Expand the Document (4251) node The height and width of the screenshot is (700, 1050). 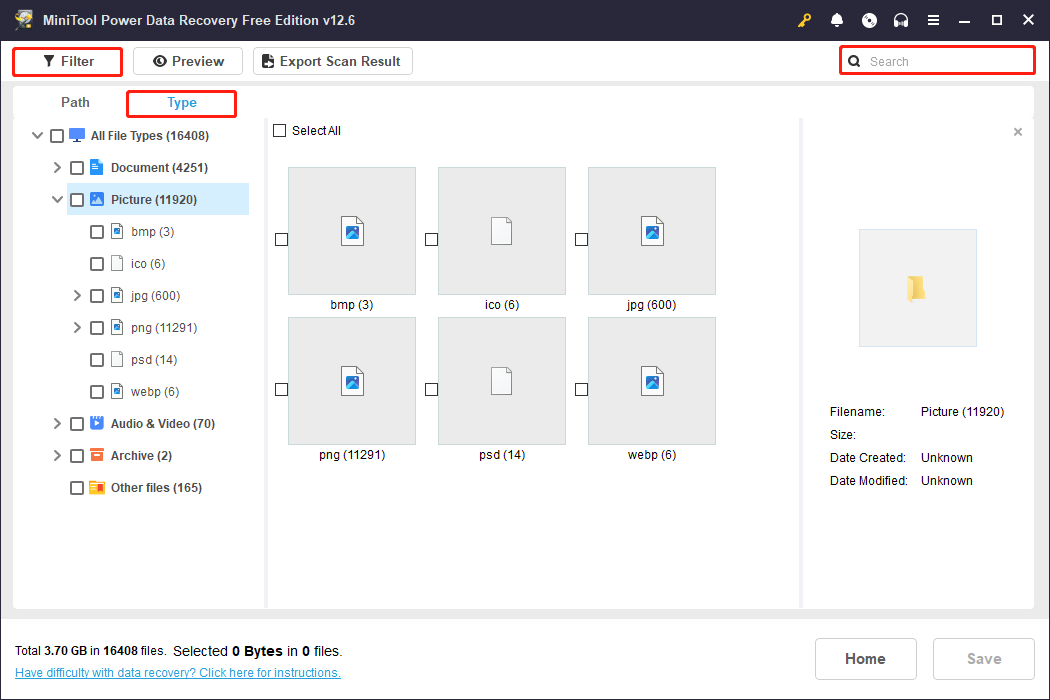tap(57, 167)
